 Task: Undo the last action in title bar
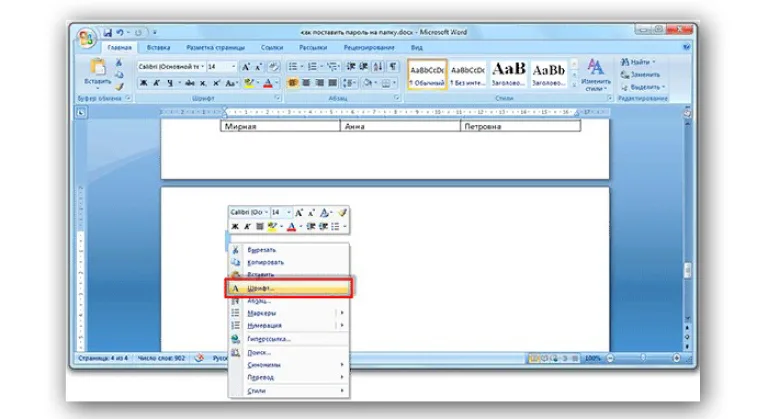click(120, 33)
